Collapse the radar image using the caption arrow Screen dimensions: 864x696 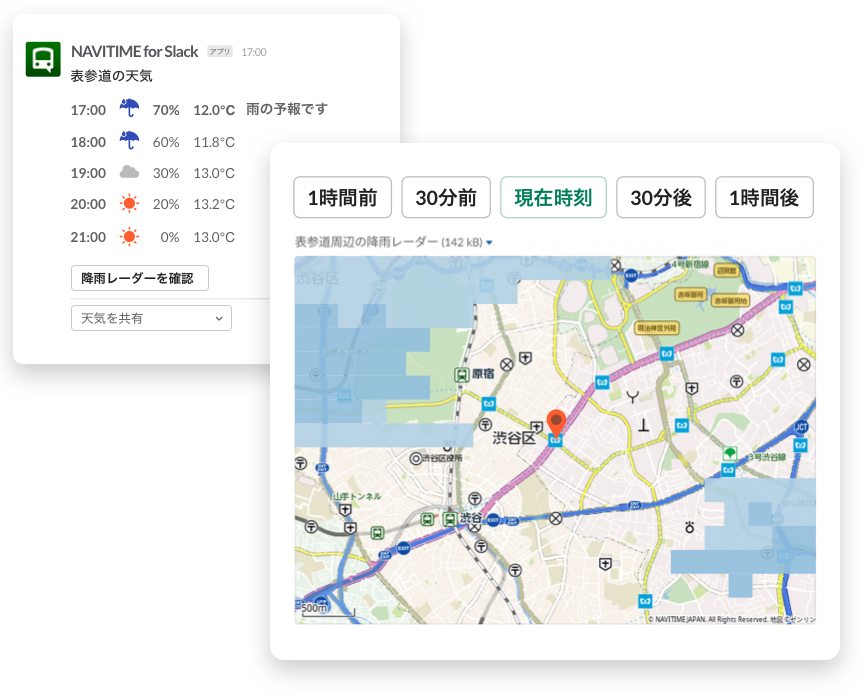click(x=489, y=242)
